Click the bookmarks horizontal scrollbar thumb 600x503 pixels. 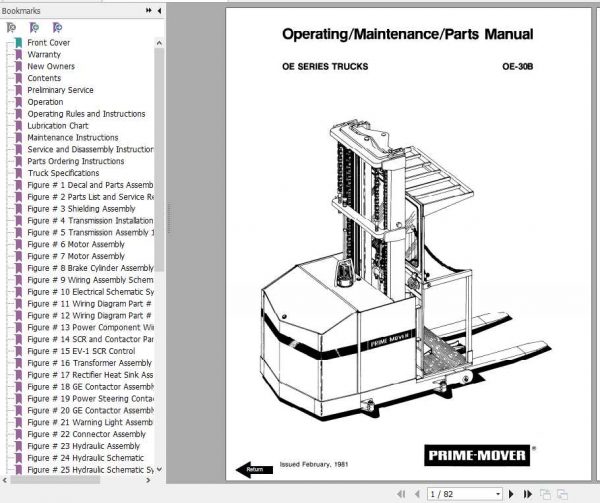pos(55,480)
